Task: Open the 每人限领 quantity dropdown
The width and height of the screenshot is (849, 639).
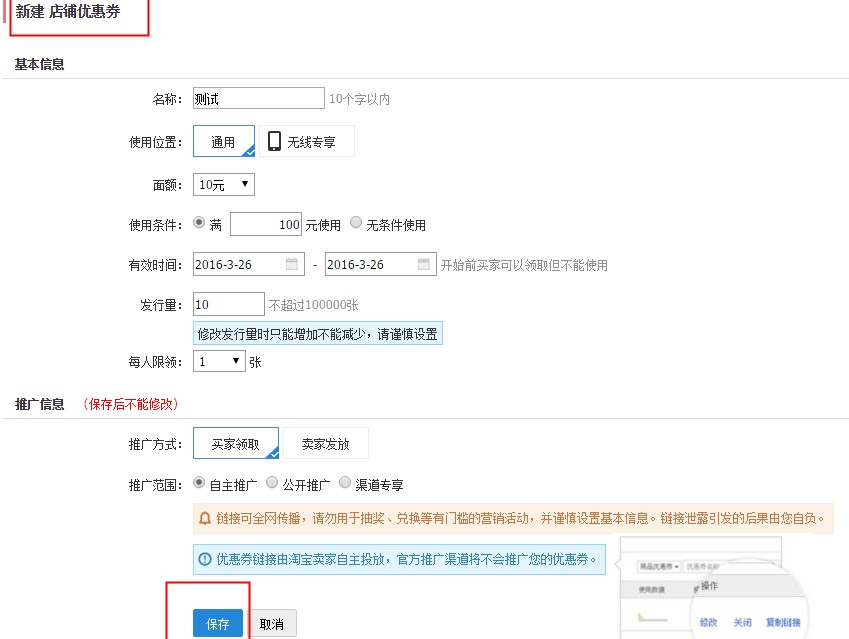Action: 219,361
